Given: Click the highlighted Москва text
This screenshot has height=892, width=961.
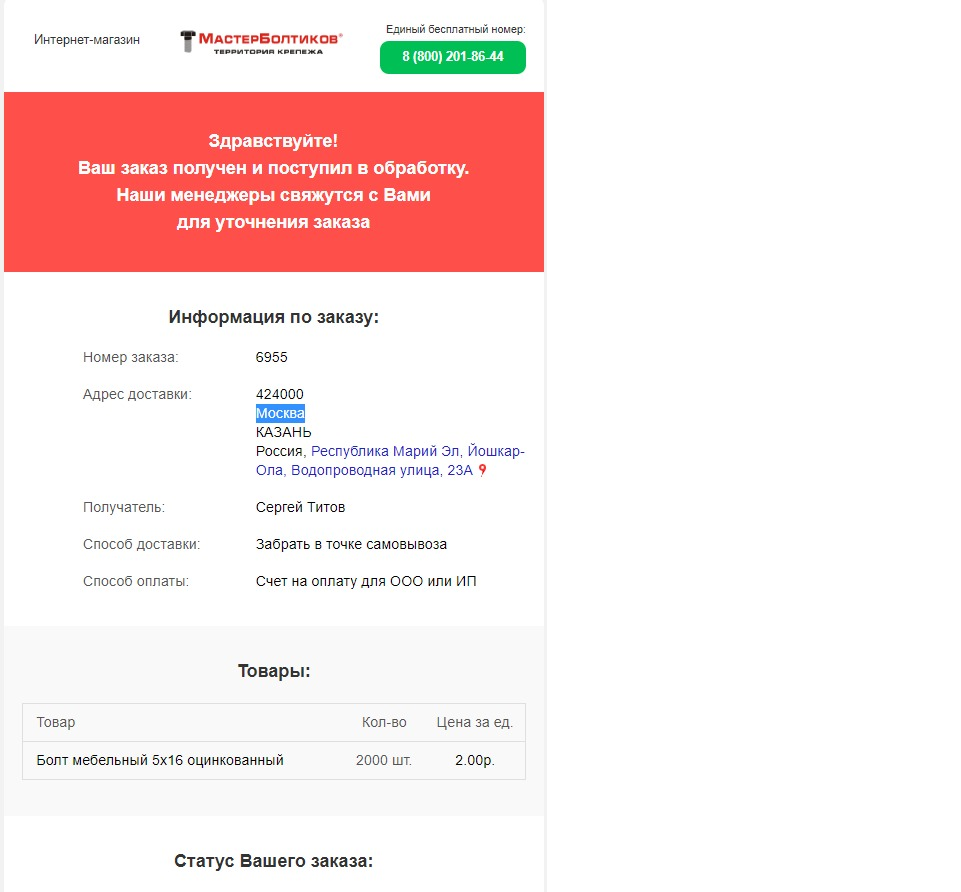Looking at the screenshot, I should tap(280, 413).
